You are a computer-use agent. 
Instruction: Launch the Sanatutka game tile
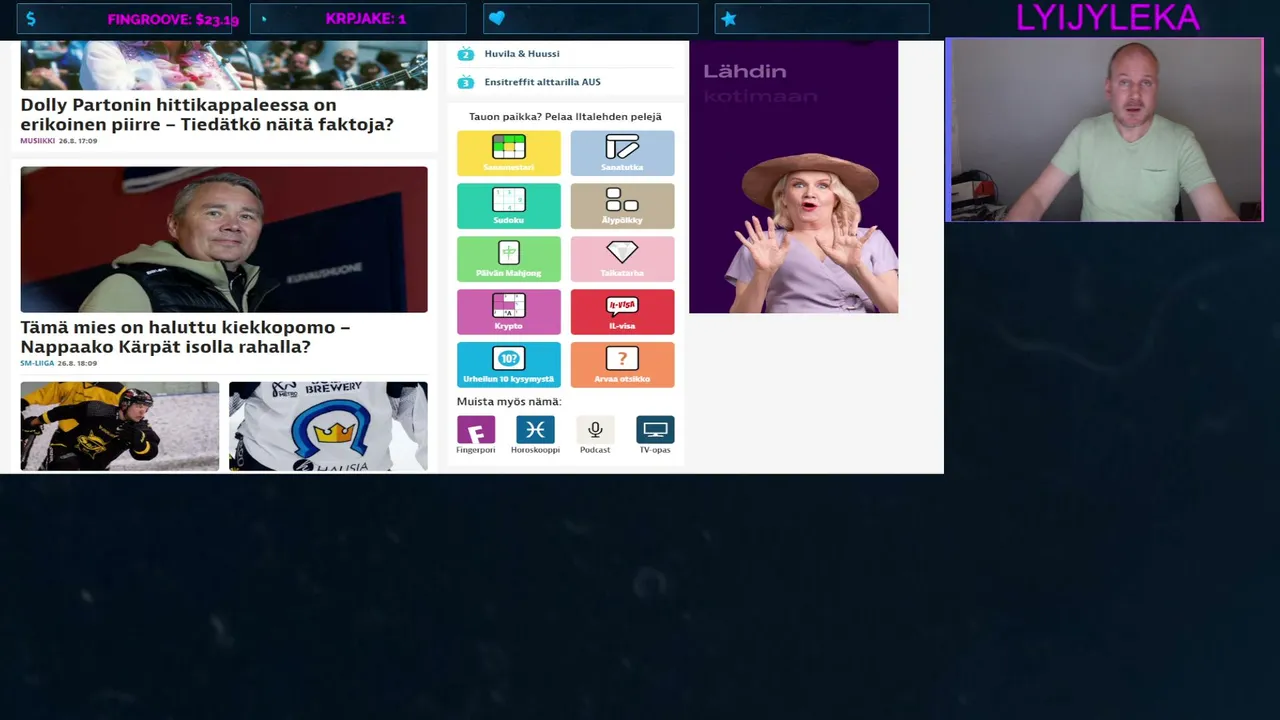pos(622,153)
